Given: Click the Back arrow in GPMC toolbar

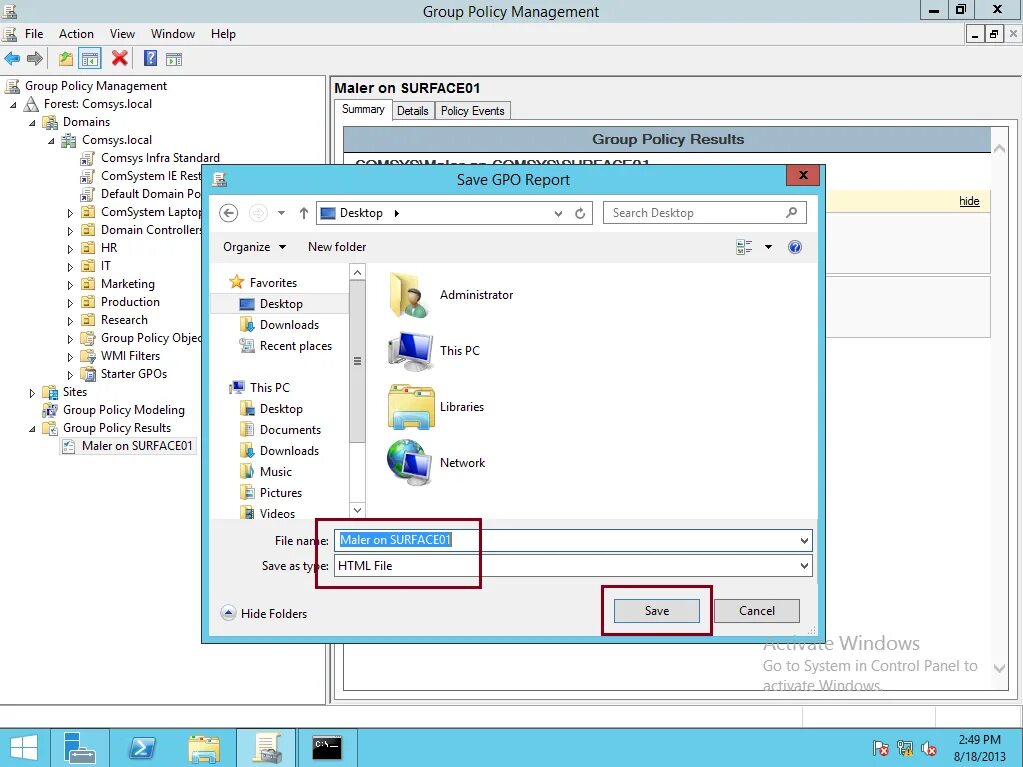Looking at the screenshot, I should (12, 59).
